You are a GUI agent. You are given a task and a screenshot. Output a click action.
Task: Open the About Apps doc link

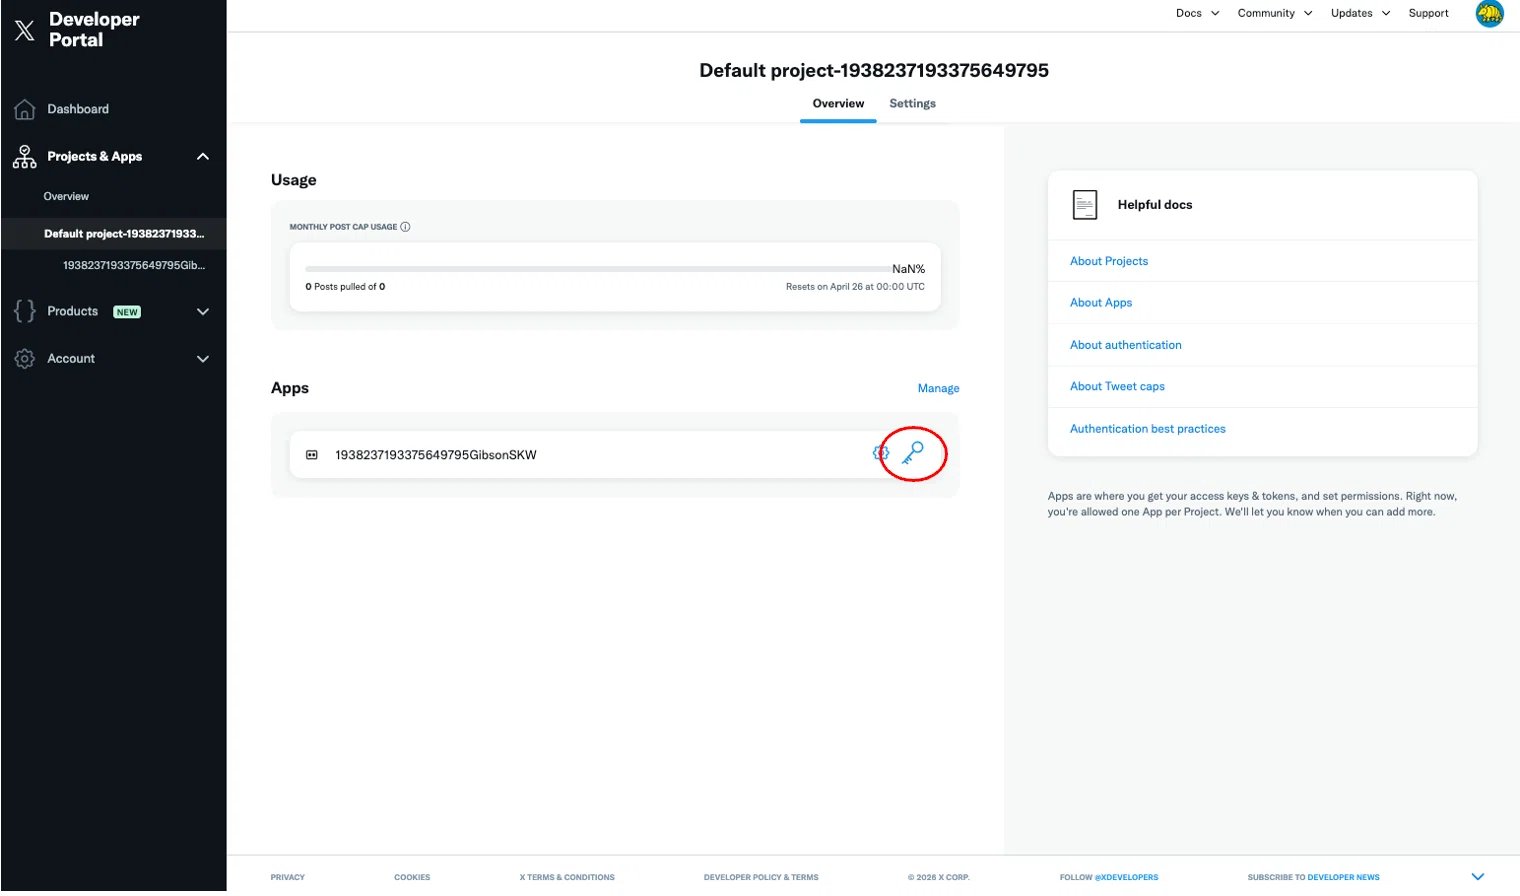[x=1101, y=303]
